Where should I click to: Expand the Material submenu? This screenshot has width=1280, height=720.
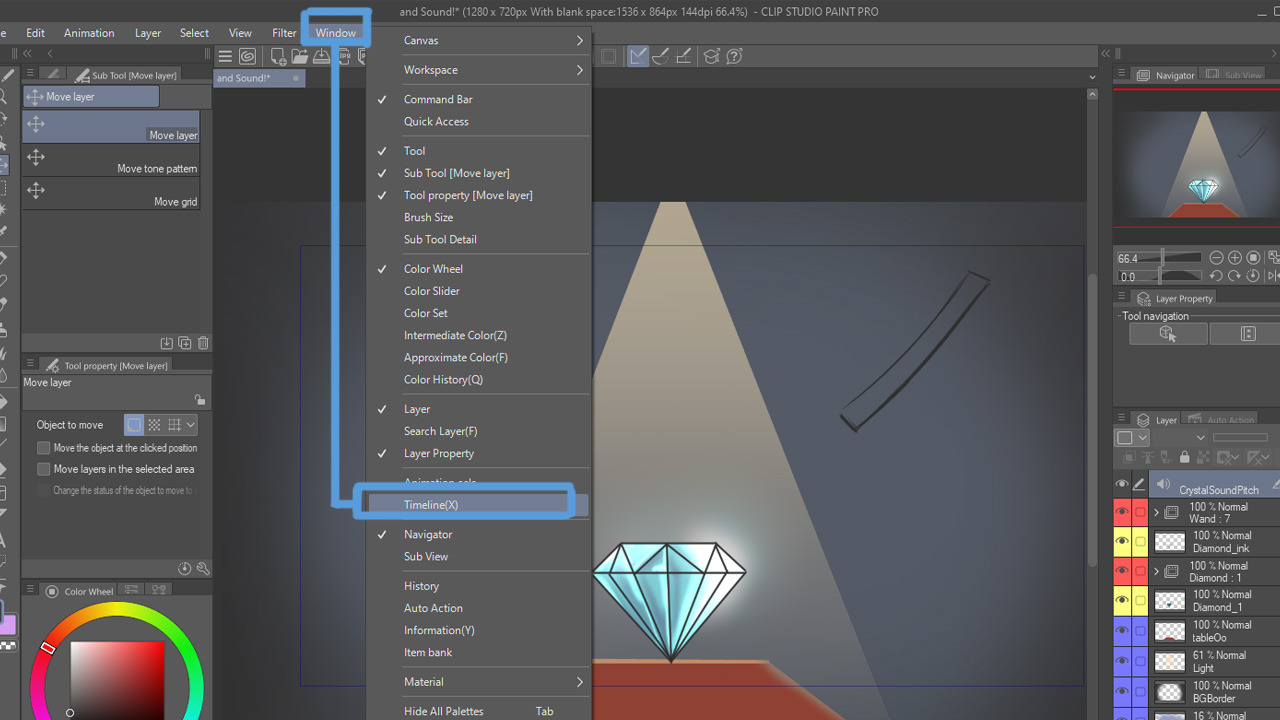(x=478, y=682)
